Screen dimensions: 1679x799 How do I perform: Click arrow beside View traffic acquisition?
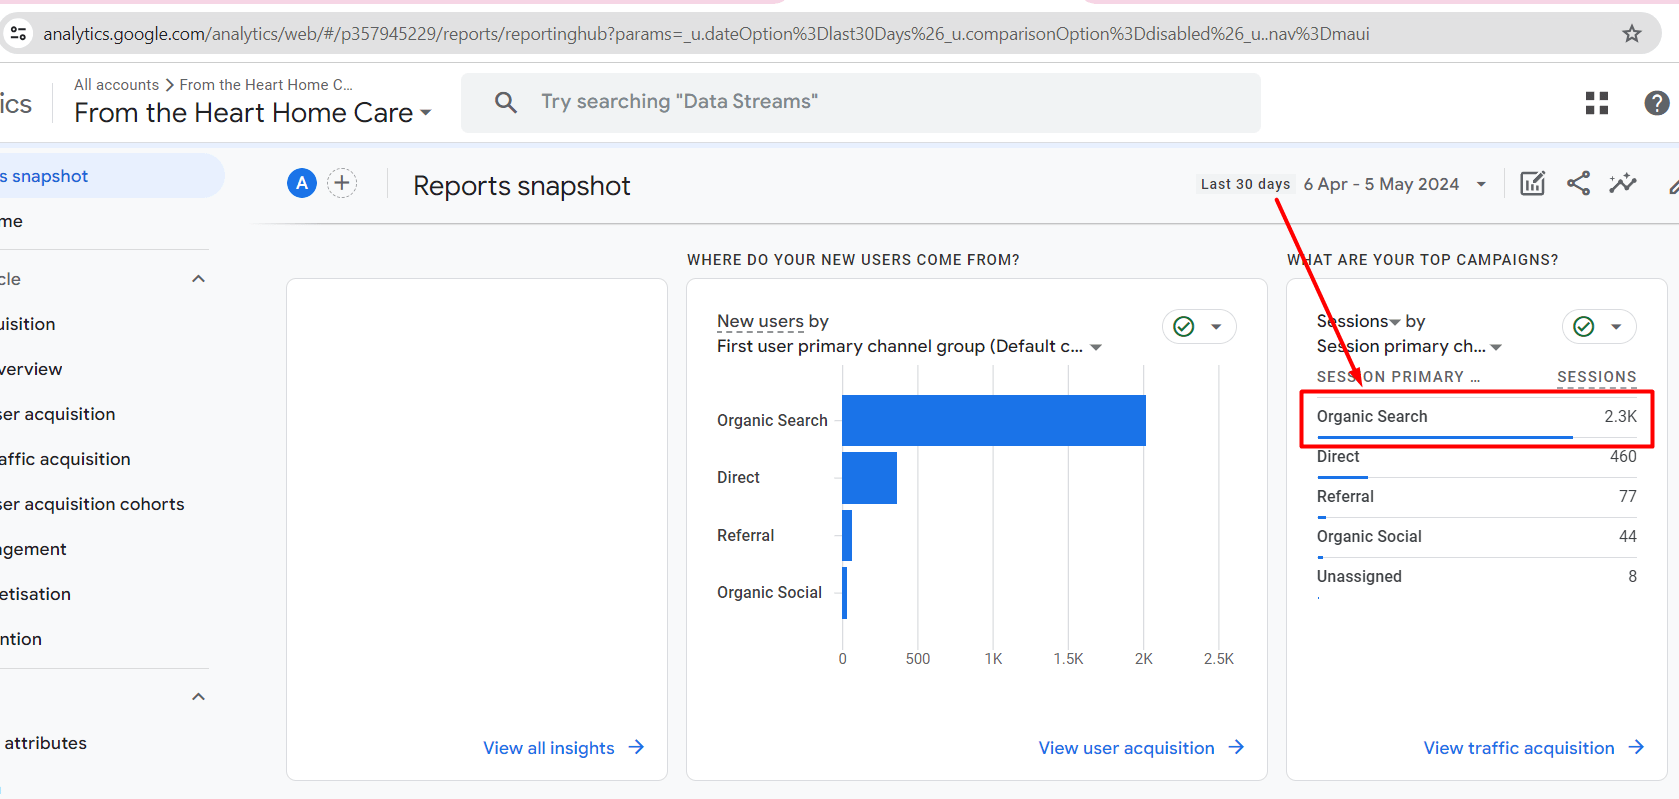pos(1636,747)
